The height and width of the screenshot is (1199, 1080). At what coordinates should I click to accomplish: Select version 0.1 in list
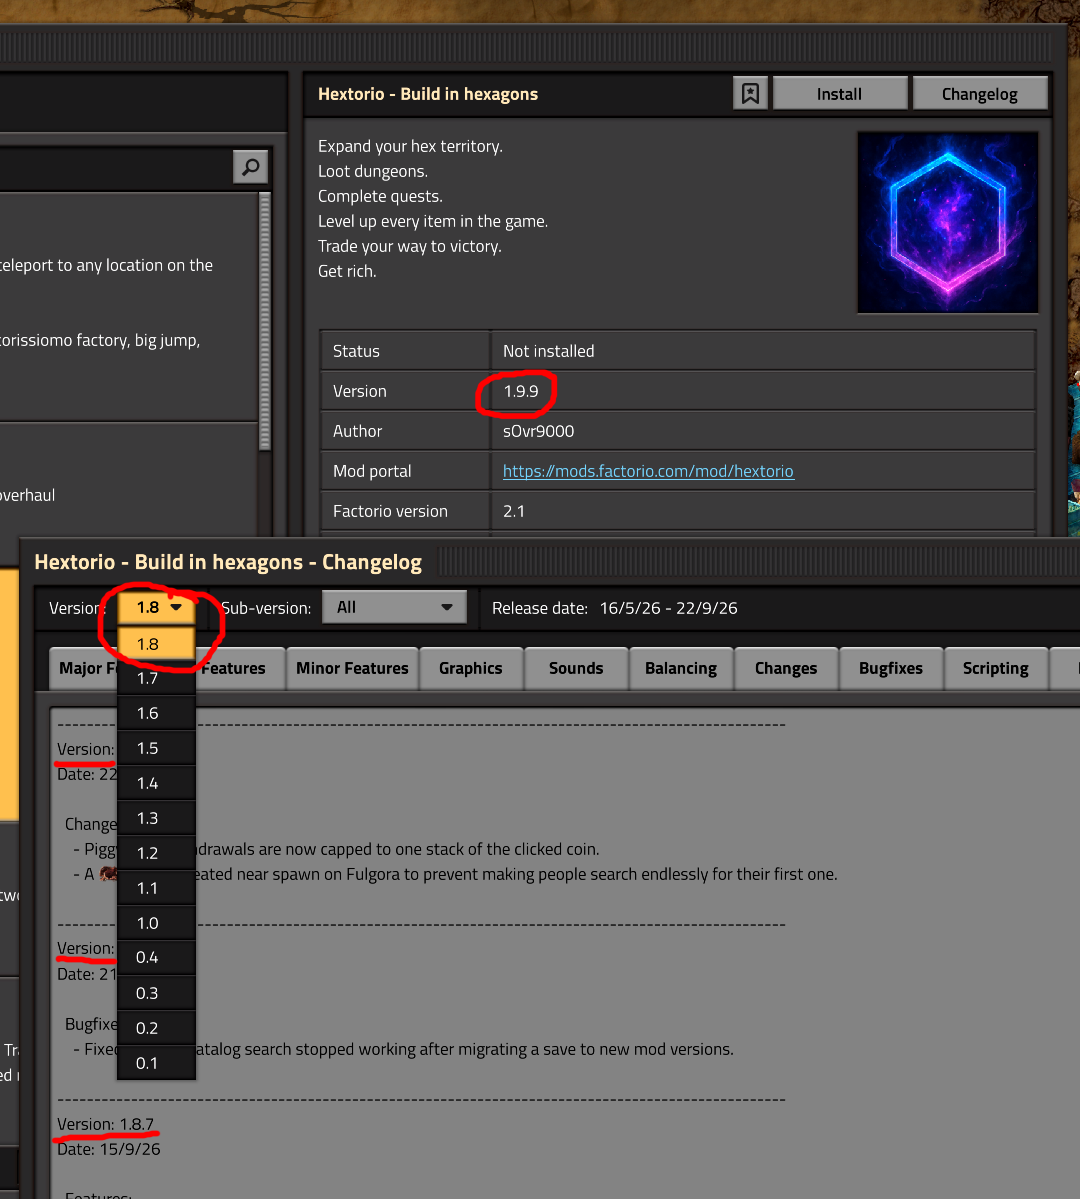157,1063
